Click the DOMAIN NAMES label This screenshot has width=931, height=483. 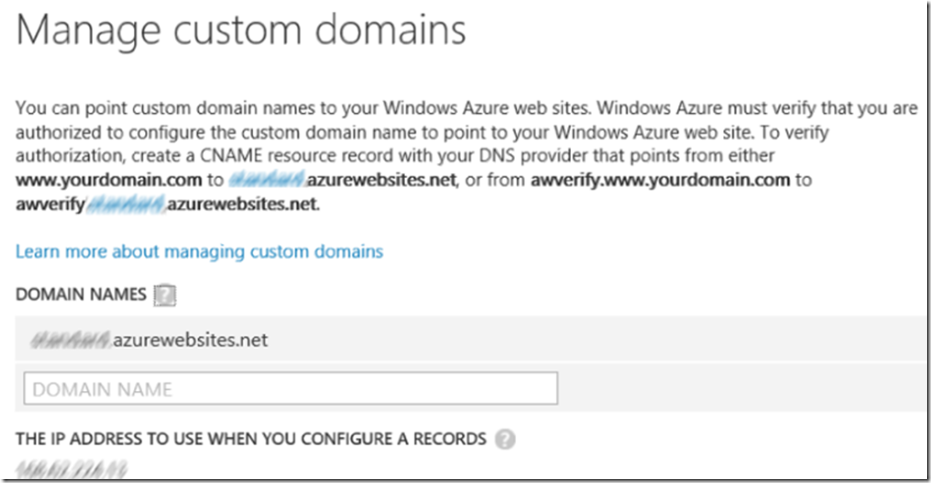(x=81, y=294)
